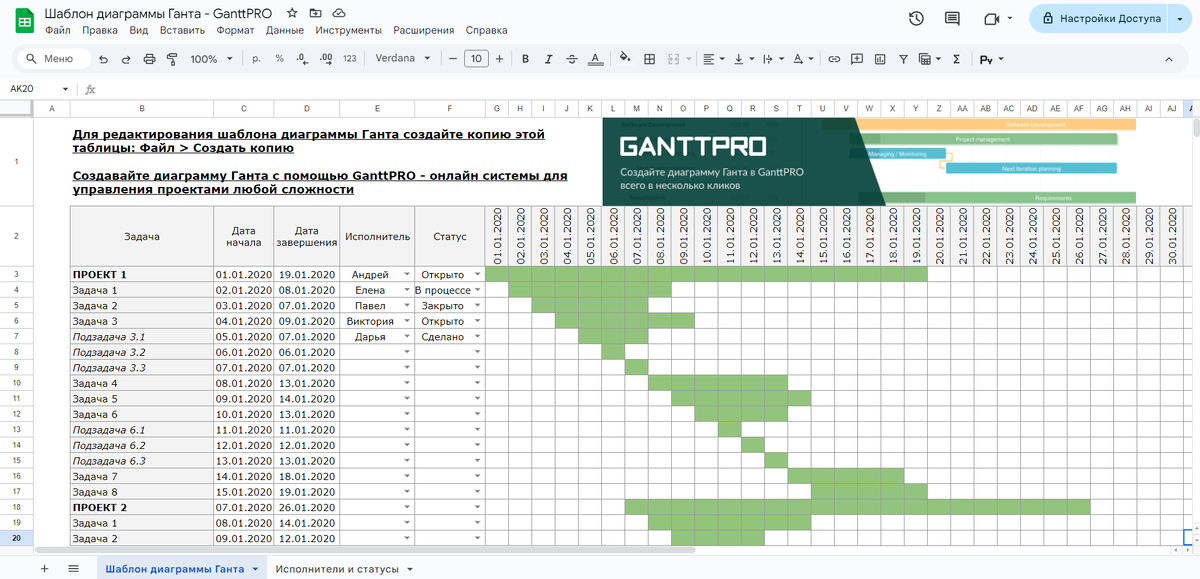Open the Вставить menu
This screenshot has width=1200, height=579.
pos(182,30)
